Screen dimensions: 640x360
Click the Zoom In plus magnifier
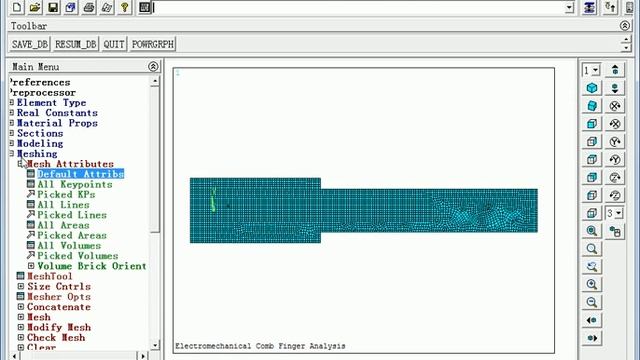click(592, 284)
